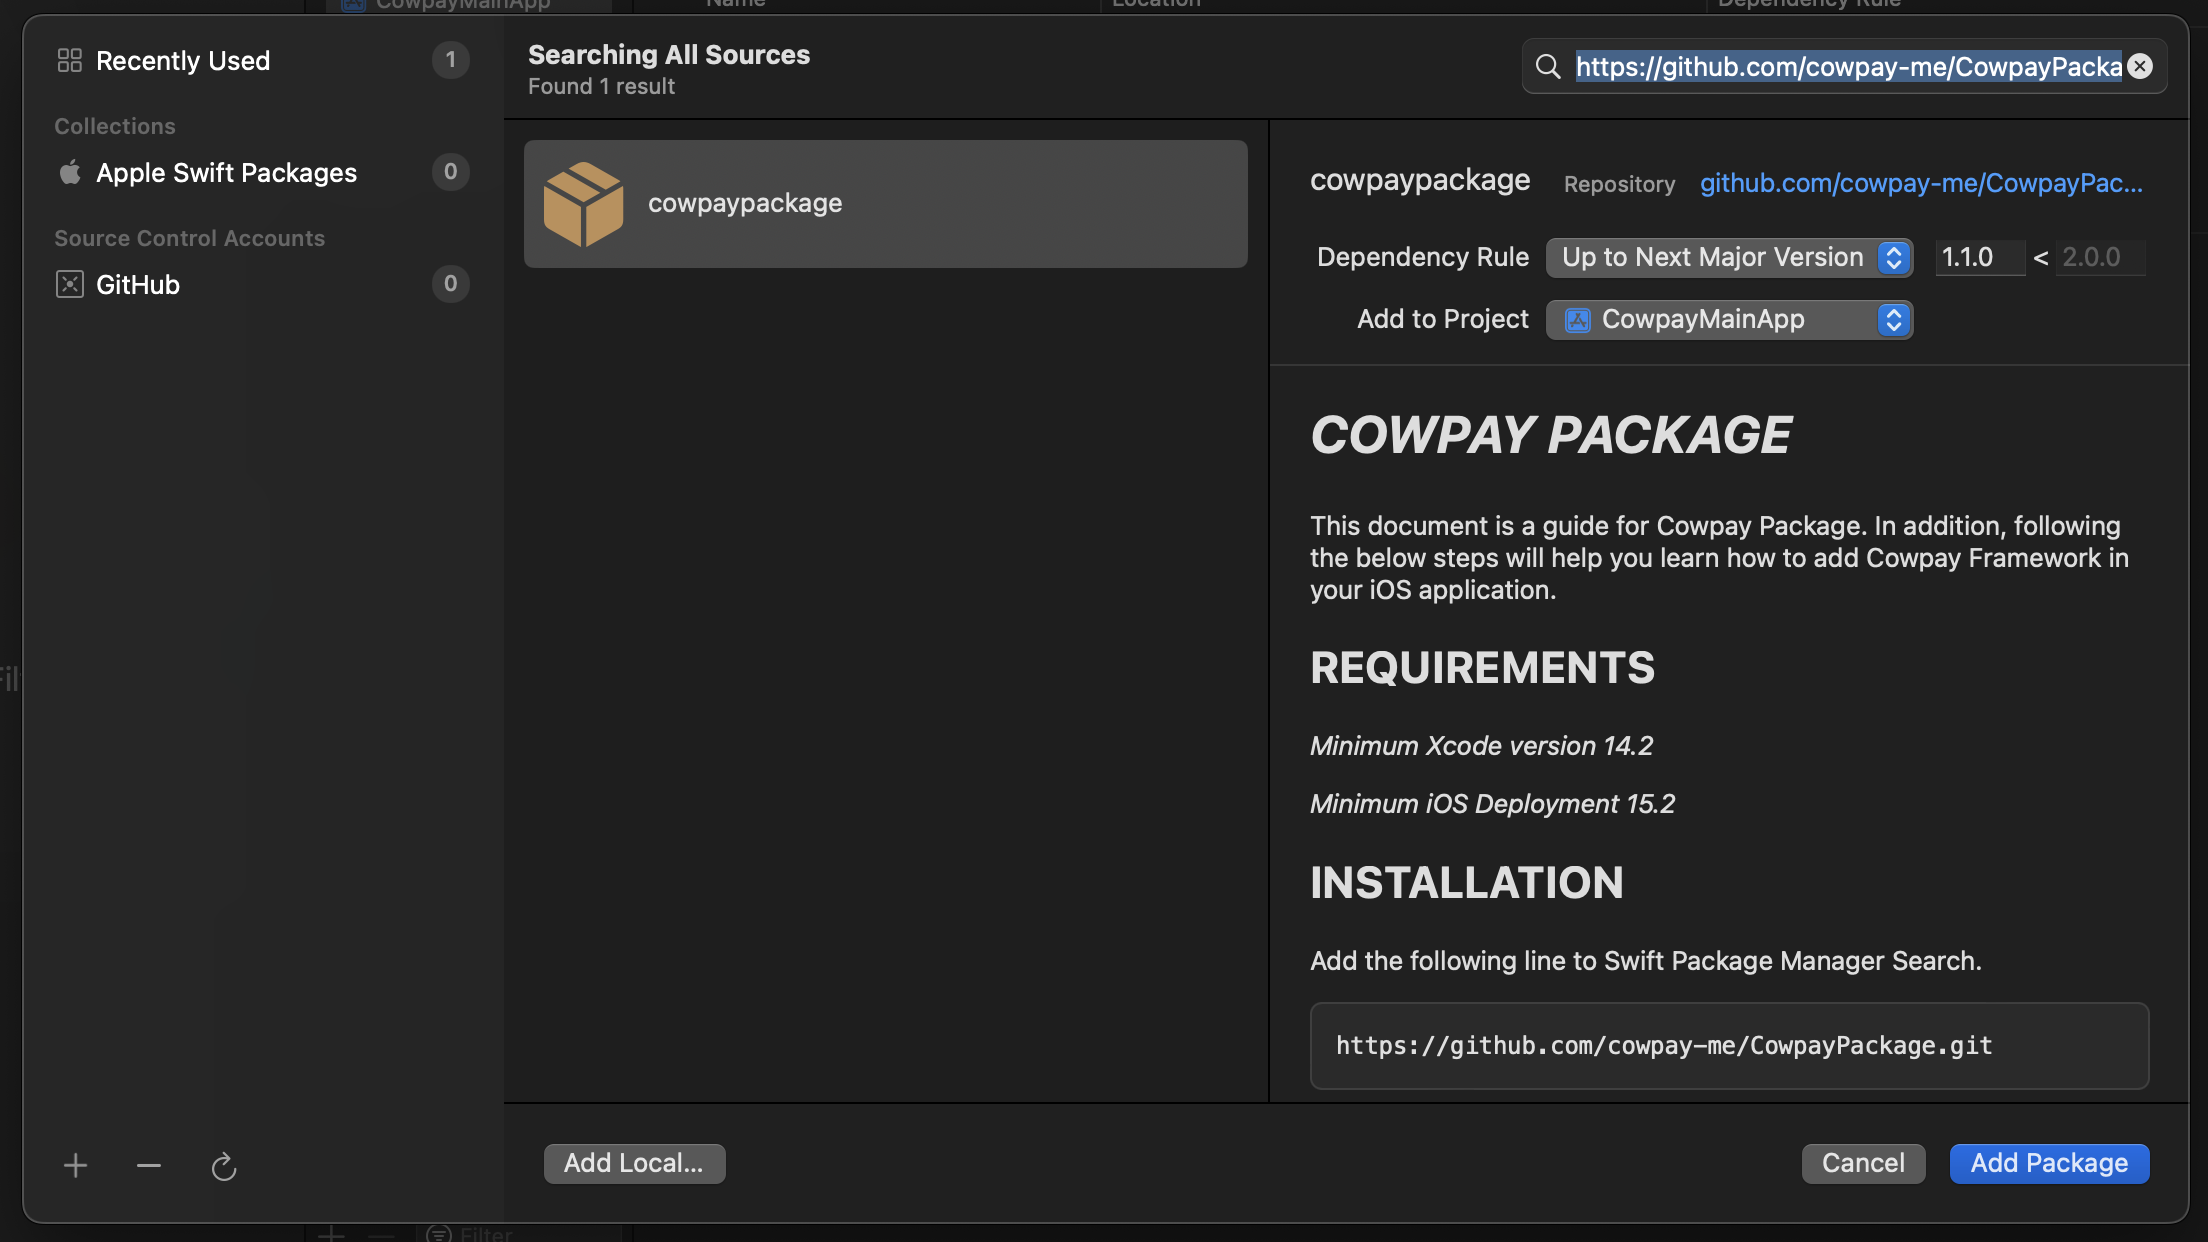Click the GitHub account icon
The image size is (2208, 1242).
click(69, 285)
